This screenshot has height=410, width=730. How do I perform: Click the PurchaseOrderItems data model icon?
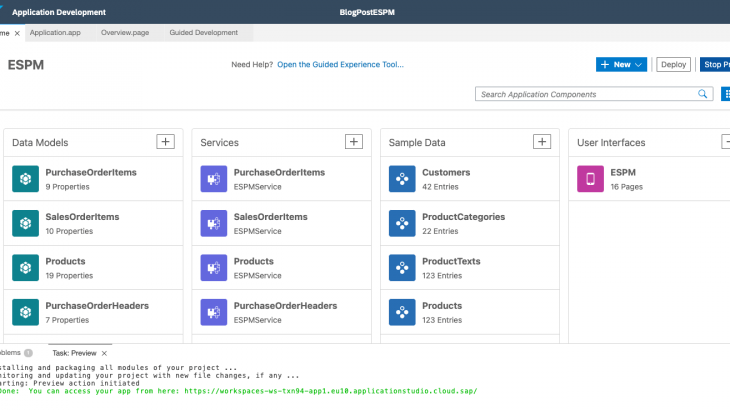point(25,179)
